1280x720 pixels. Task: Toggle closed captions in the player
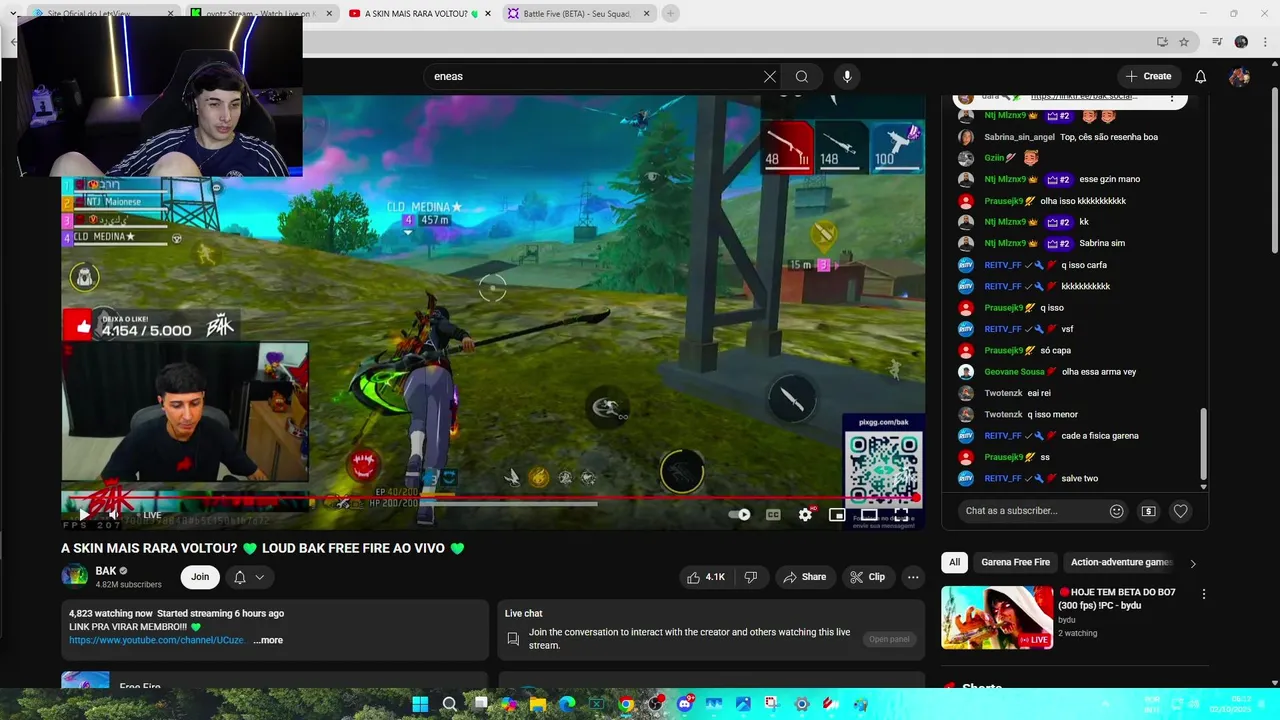pos(773,515)
